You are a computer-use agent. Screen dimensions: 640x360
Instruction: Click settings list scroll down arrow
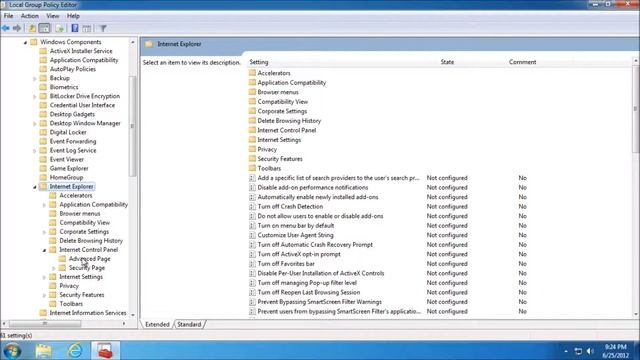point(636,315)
